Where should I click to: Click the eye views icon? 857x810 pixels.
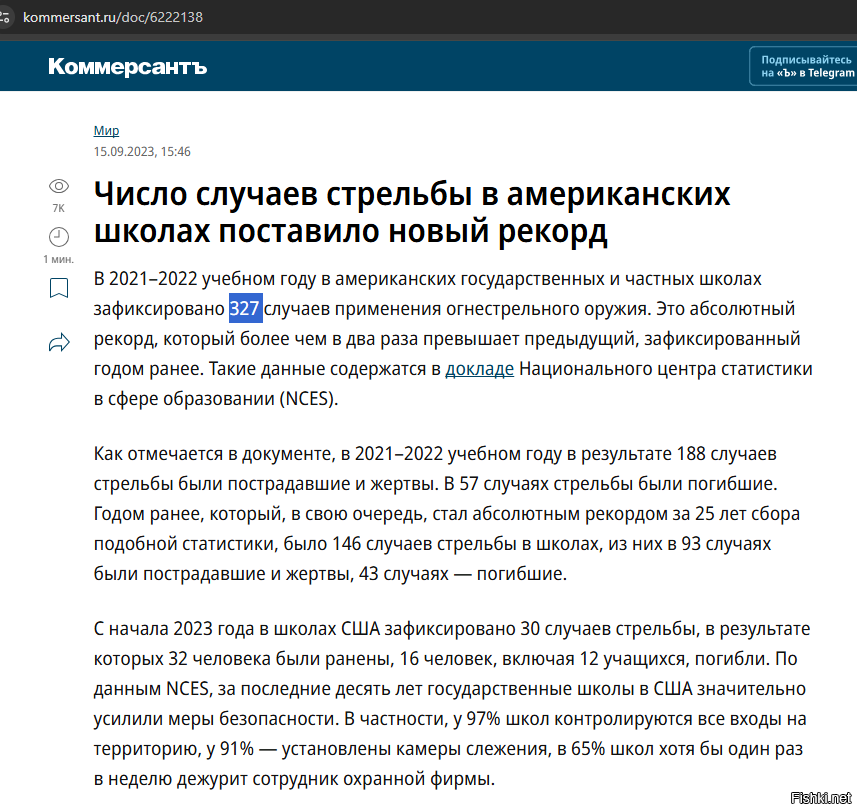(59, 186)
